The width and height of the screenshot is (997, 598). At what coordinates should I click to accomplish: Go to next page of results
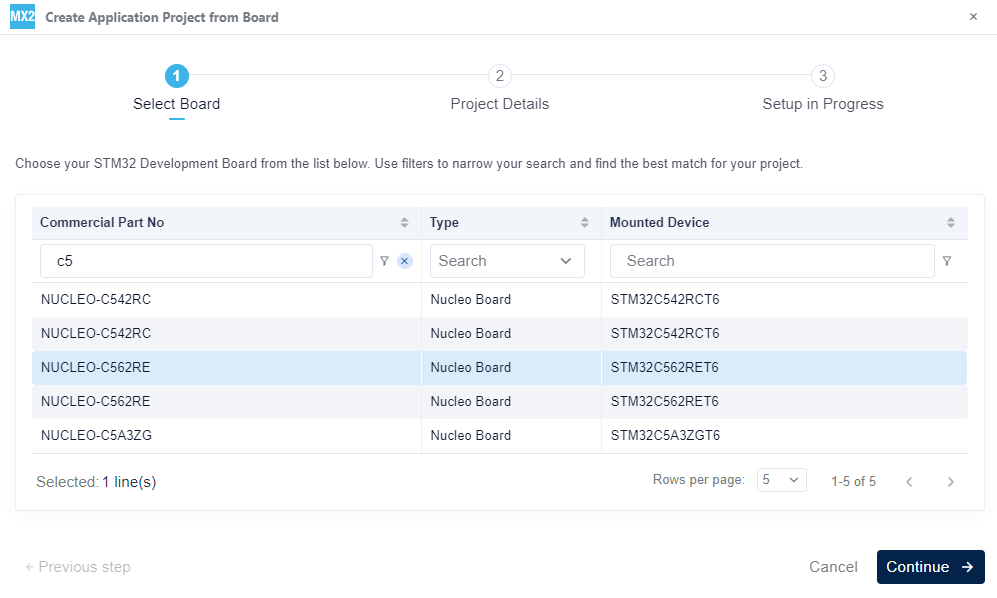(950, 482)
